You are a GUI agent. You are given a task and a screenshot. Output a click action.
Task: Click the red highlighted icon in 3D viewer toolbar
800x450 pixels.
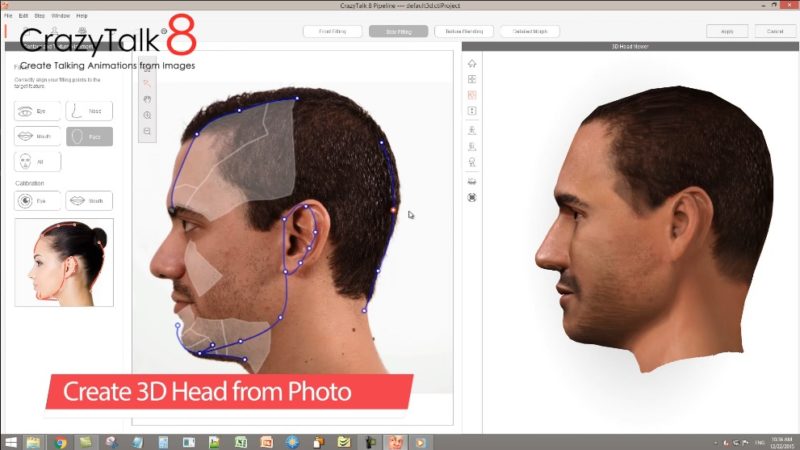tap(472, 95)
